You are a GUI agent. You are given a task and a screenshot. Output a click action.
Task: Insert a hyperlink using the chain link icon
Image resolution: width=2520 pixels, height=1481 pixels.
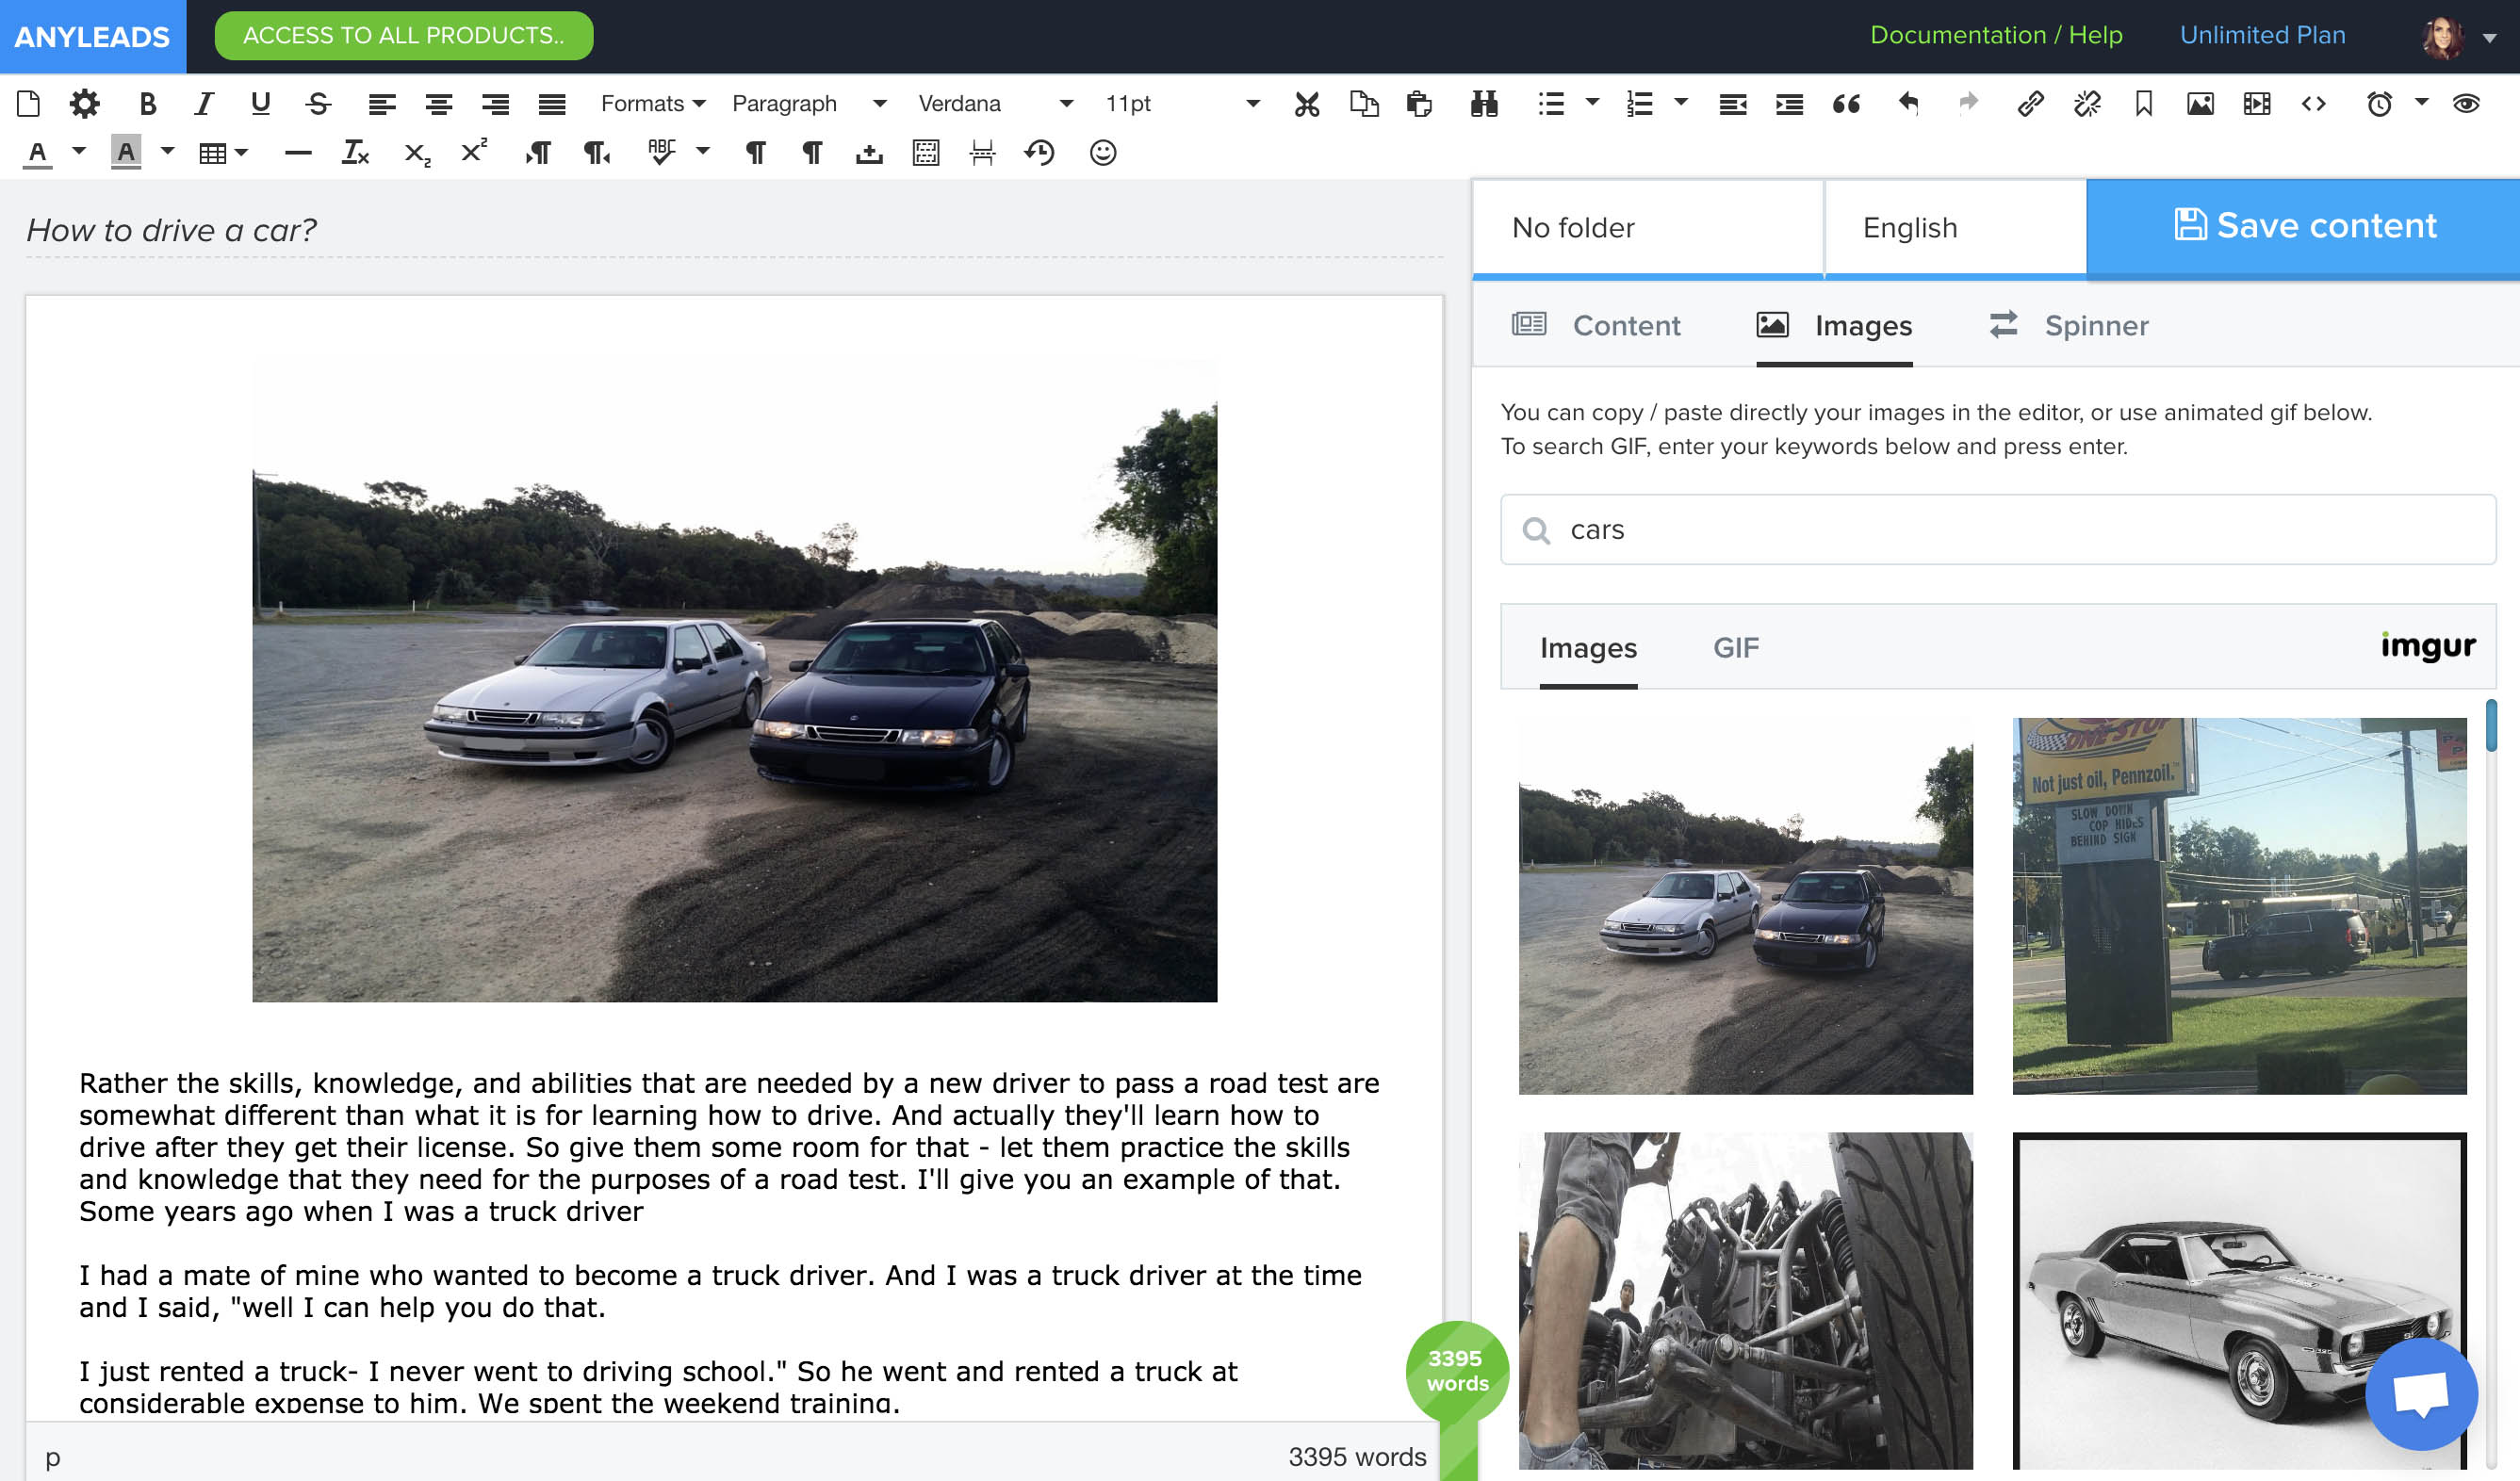[x=2030, y=103]
